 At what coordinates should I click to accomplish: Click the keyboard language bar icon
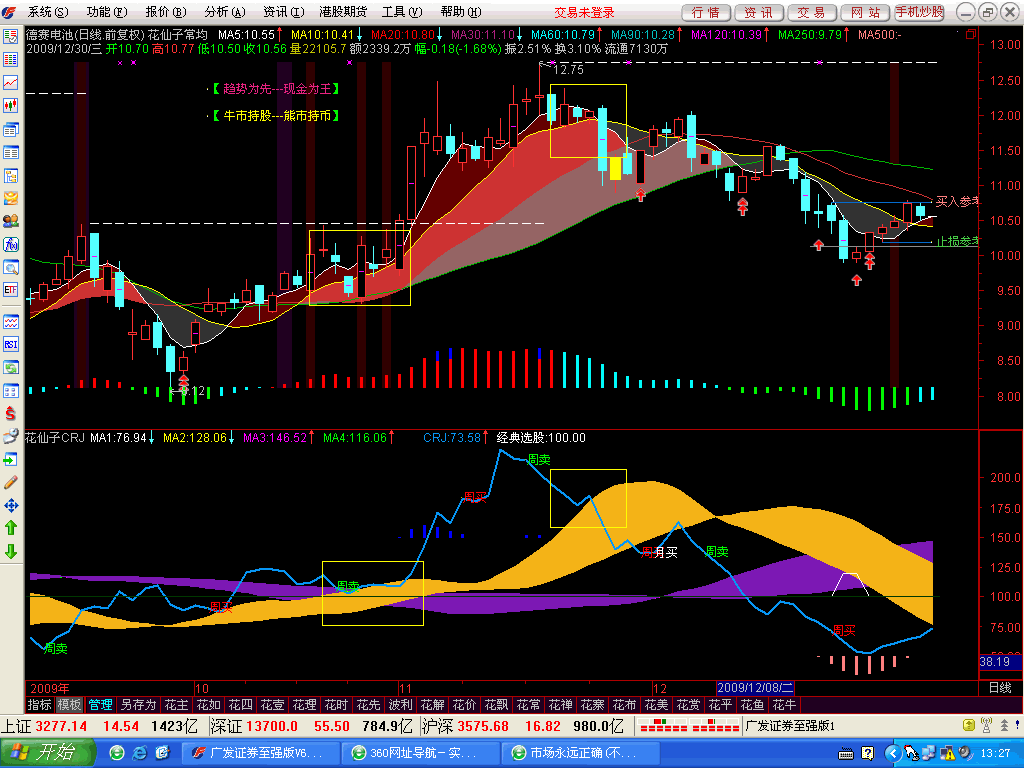point(846,754)
